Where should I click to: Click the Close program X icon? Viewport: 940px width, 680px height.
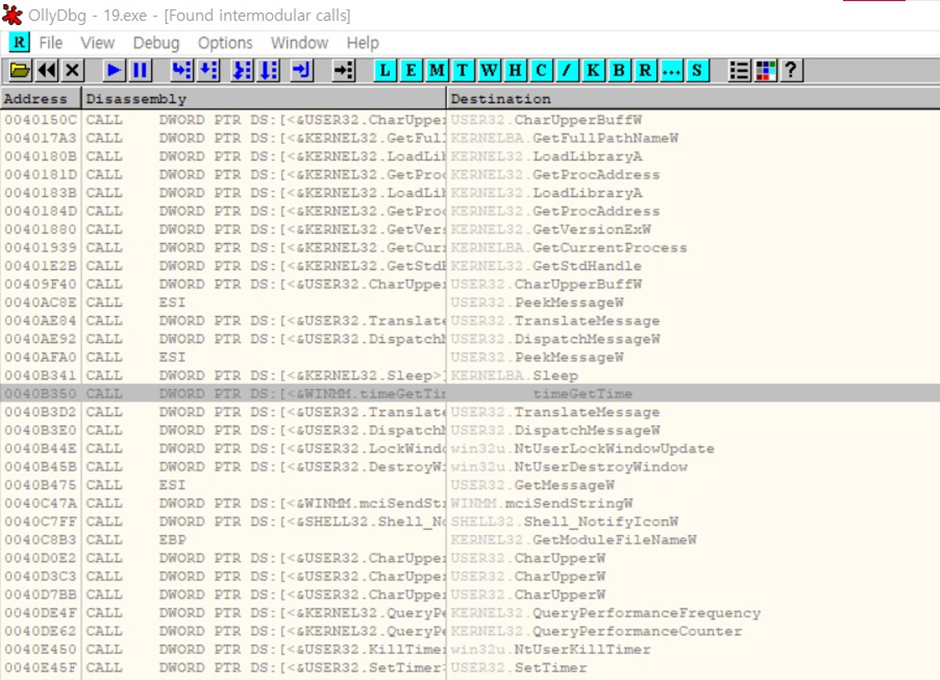73,71
